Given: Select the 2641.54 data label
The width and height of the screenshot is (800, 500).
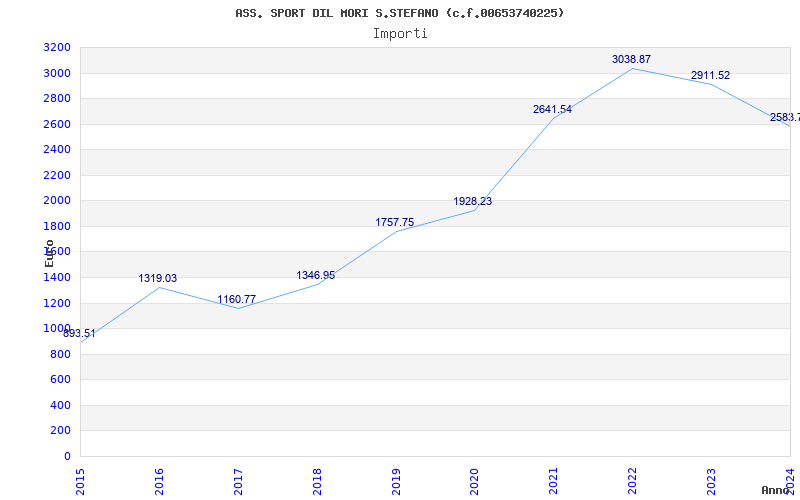Looking at the screenshot, I should [x=553, y=109].
